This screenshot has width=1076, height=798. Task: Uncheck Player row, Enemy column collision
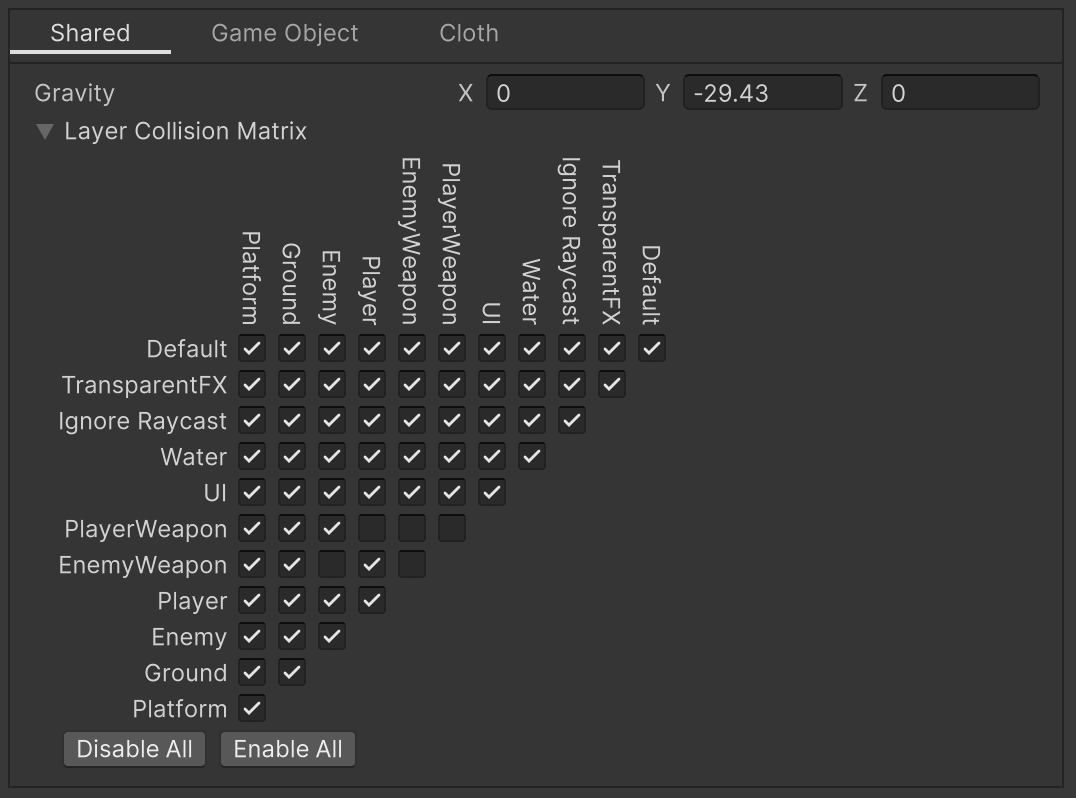[332, 601]
